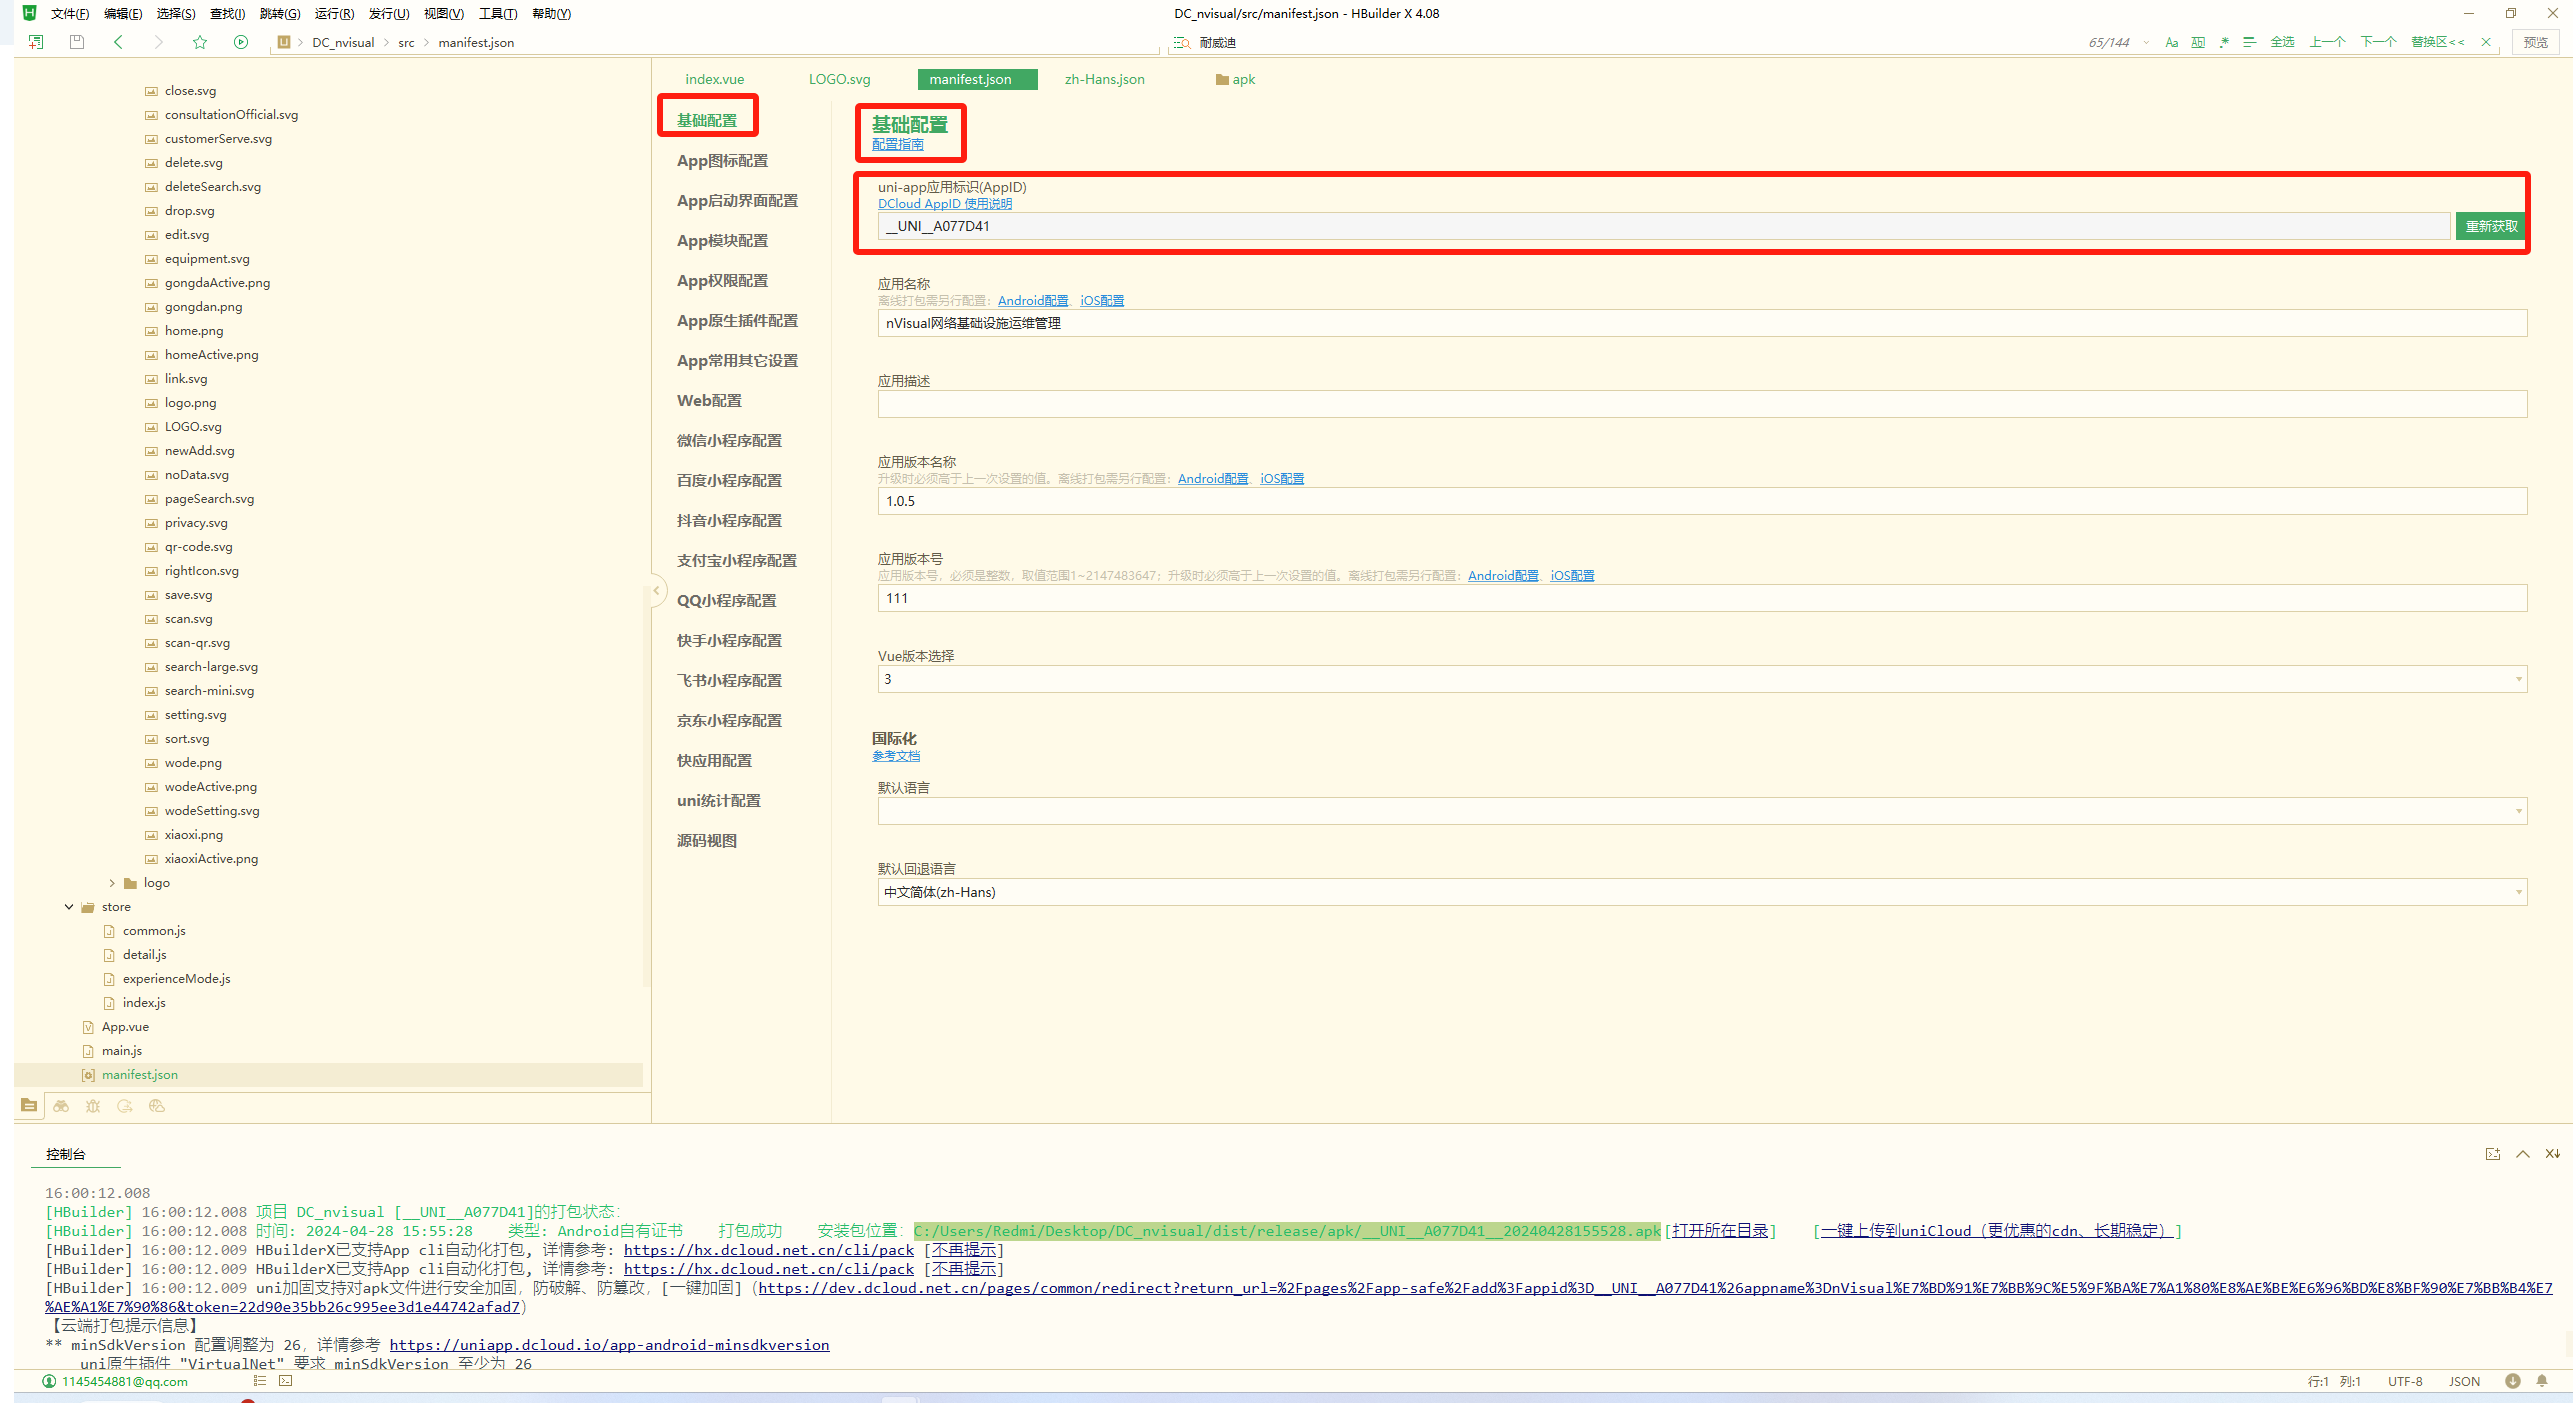
Task: Open the 默认回退语言 dropdown
Action: pyautogui.click(x=1702, y=892)
